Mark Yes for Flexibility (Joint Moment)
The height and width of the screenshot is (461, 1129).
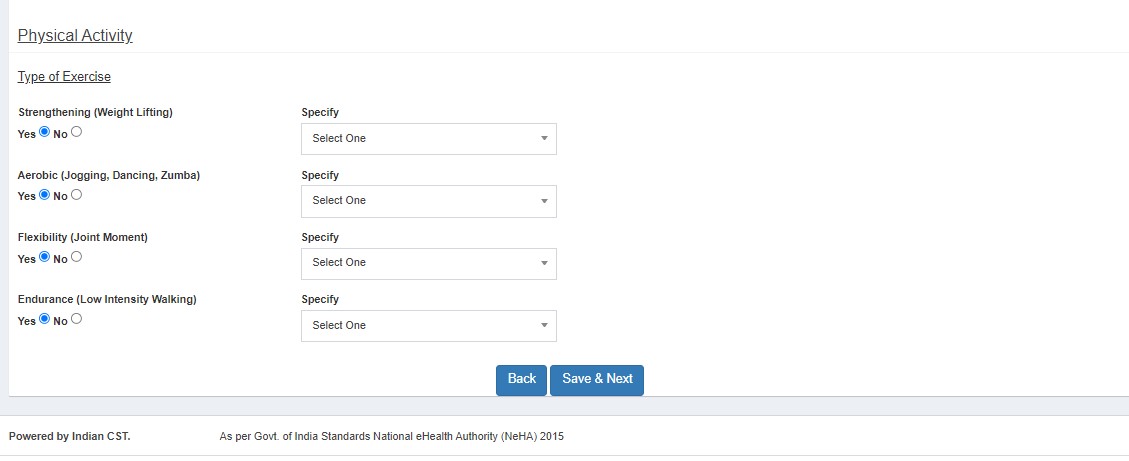pos(44,257)
